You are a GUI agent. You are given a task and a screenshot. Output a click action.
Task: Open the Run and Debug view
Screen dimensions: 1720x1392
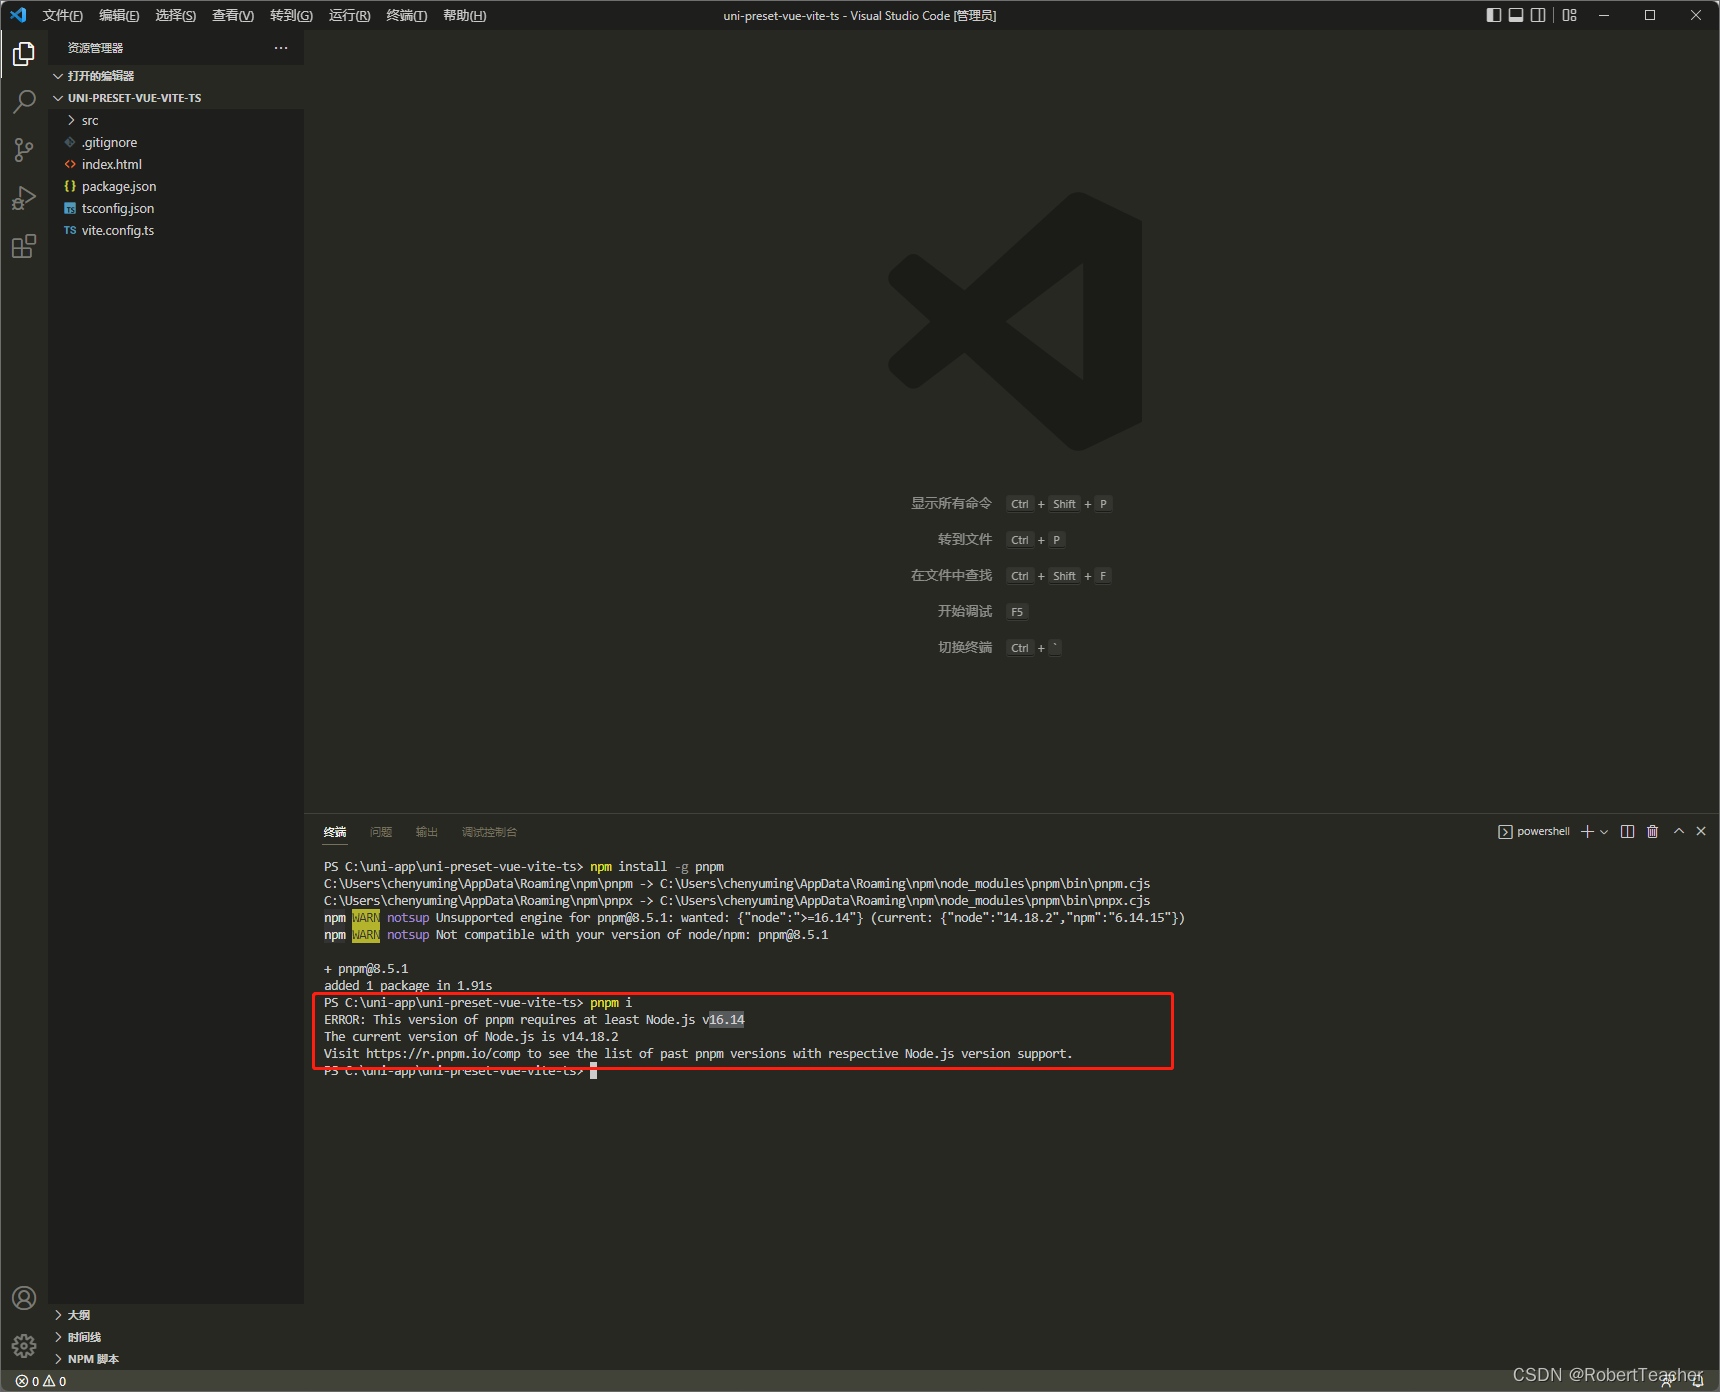[24, 198]
